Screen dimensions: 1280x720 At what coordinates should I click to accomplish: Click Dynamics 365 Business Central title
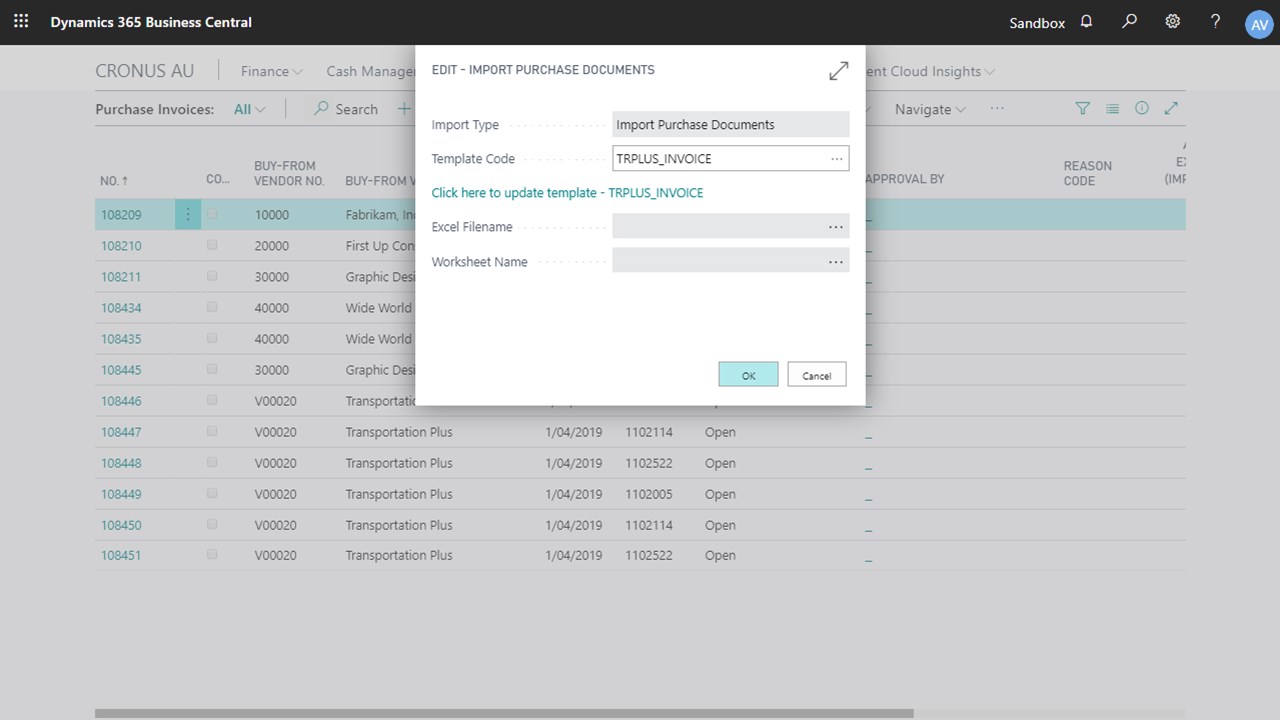click(x=151, y=22)
